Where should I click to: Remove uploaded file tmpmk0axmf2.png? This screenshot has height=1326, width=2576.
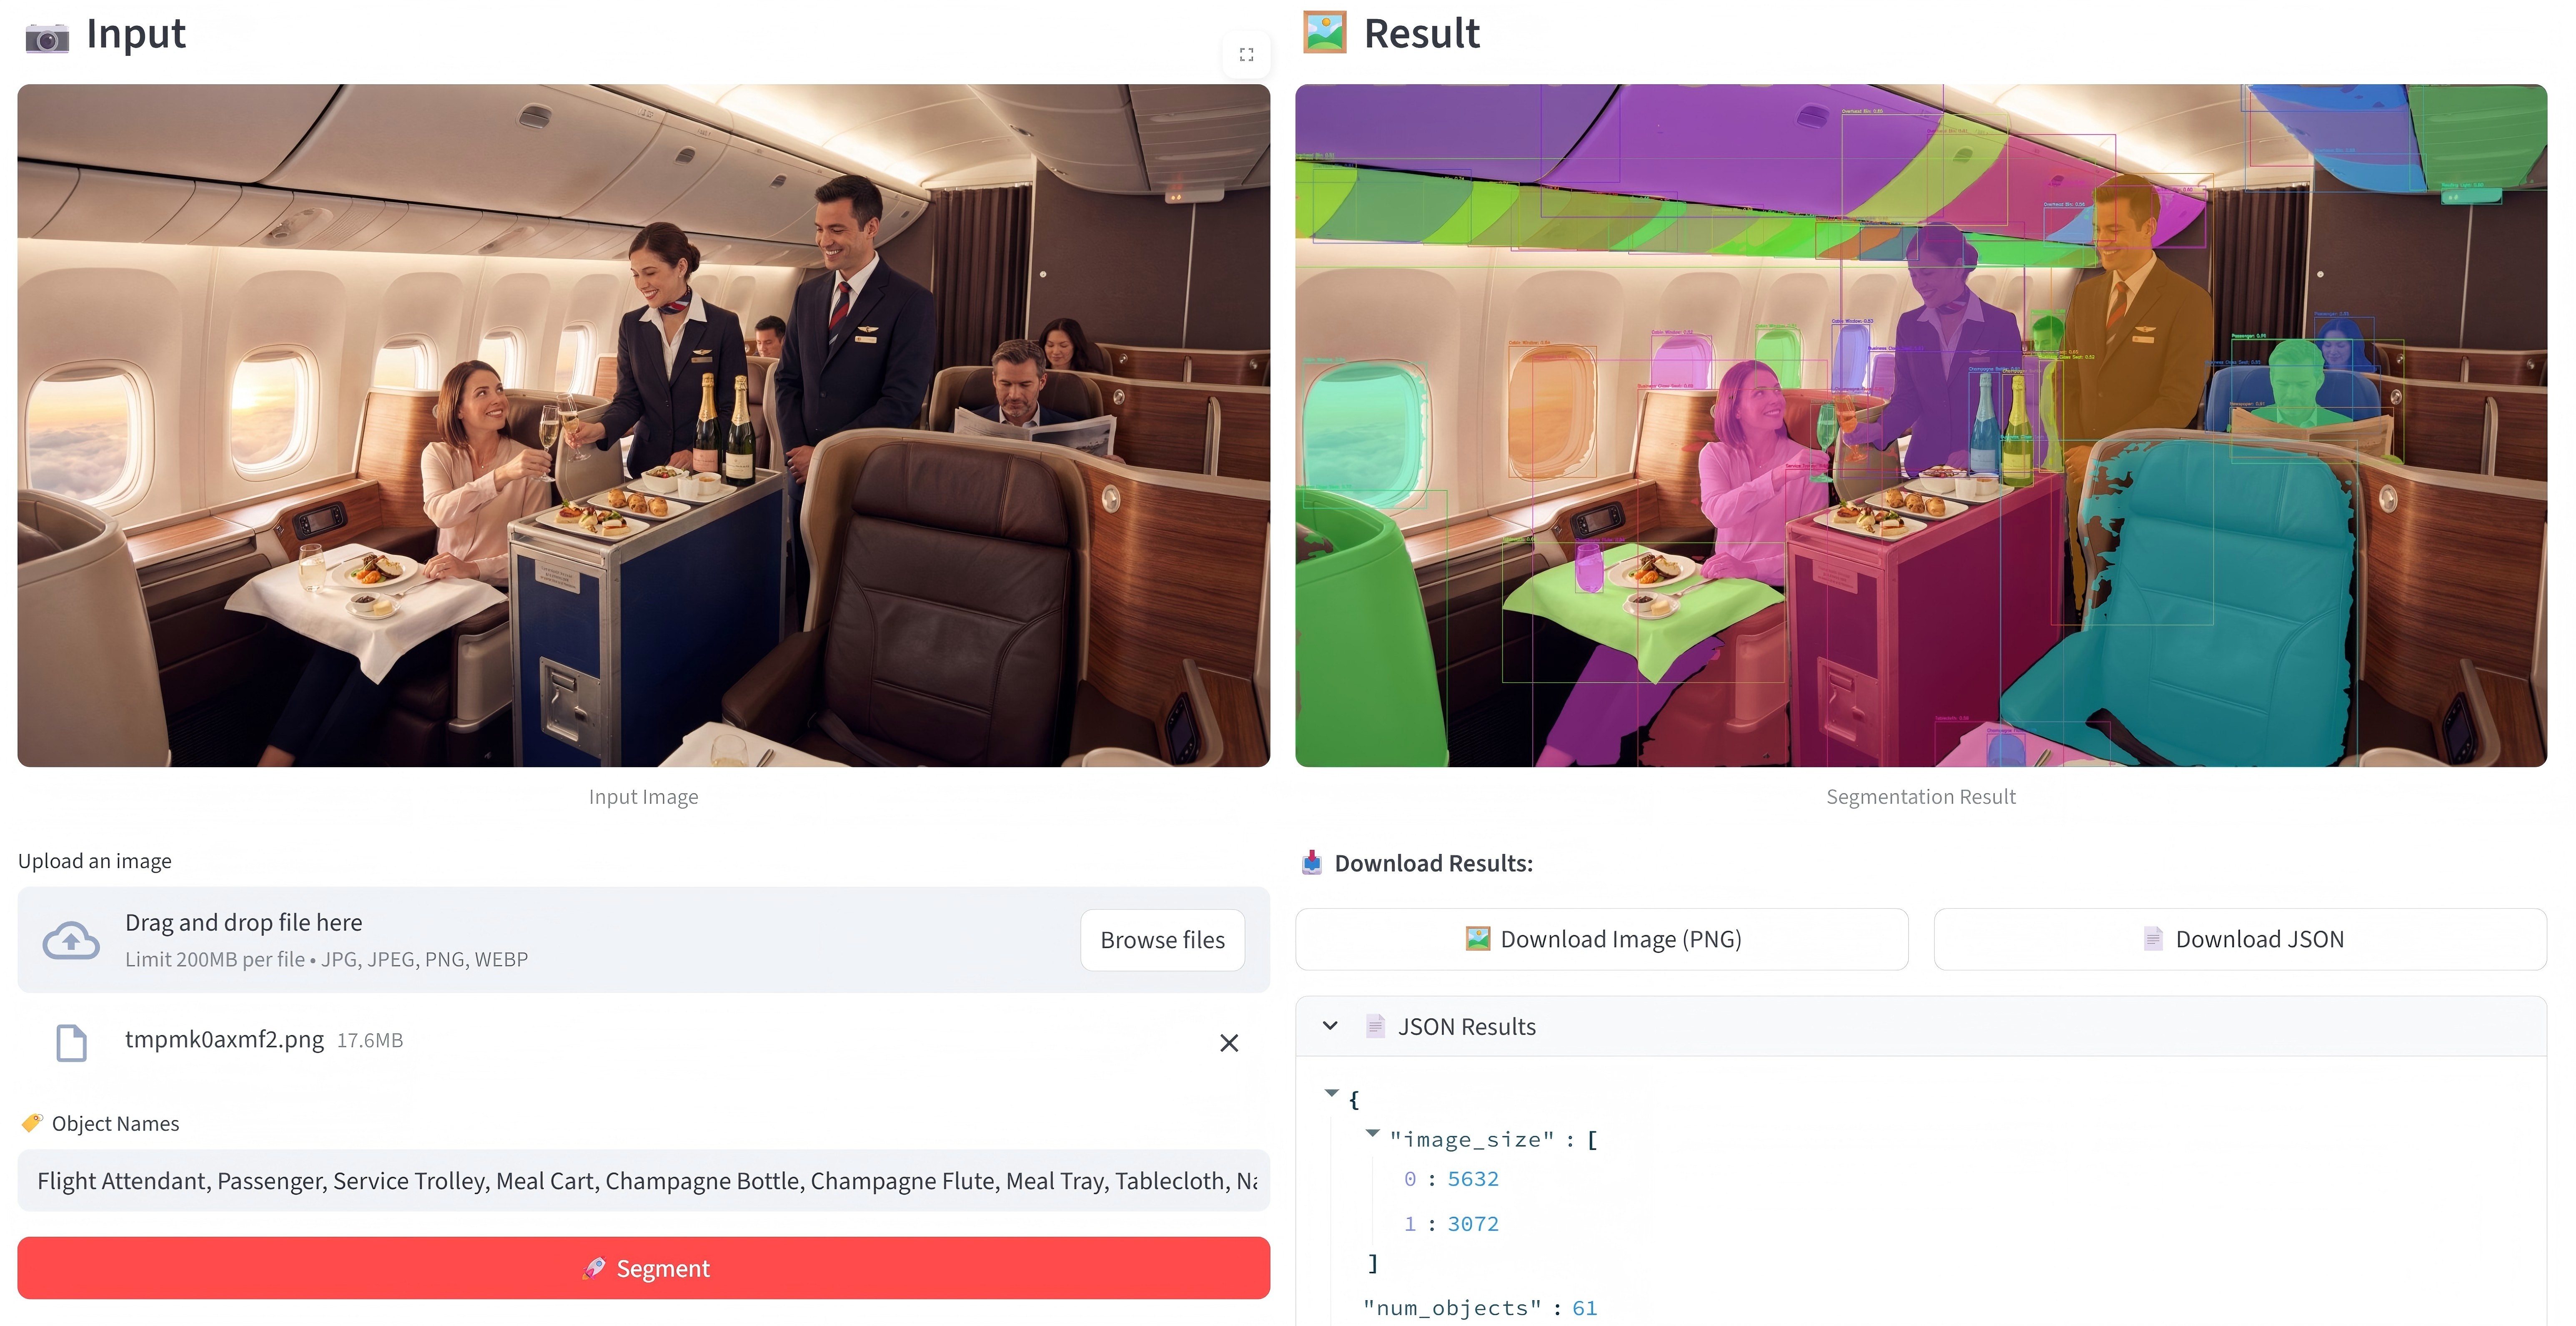point(1229,1043)
